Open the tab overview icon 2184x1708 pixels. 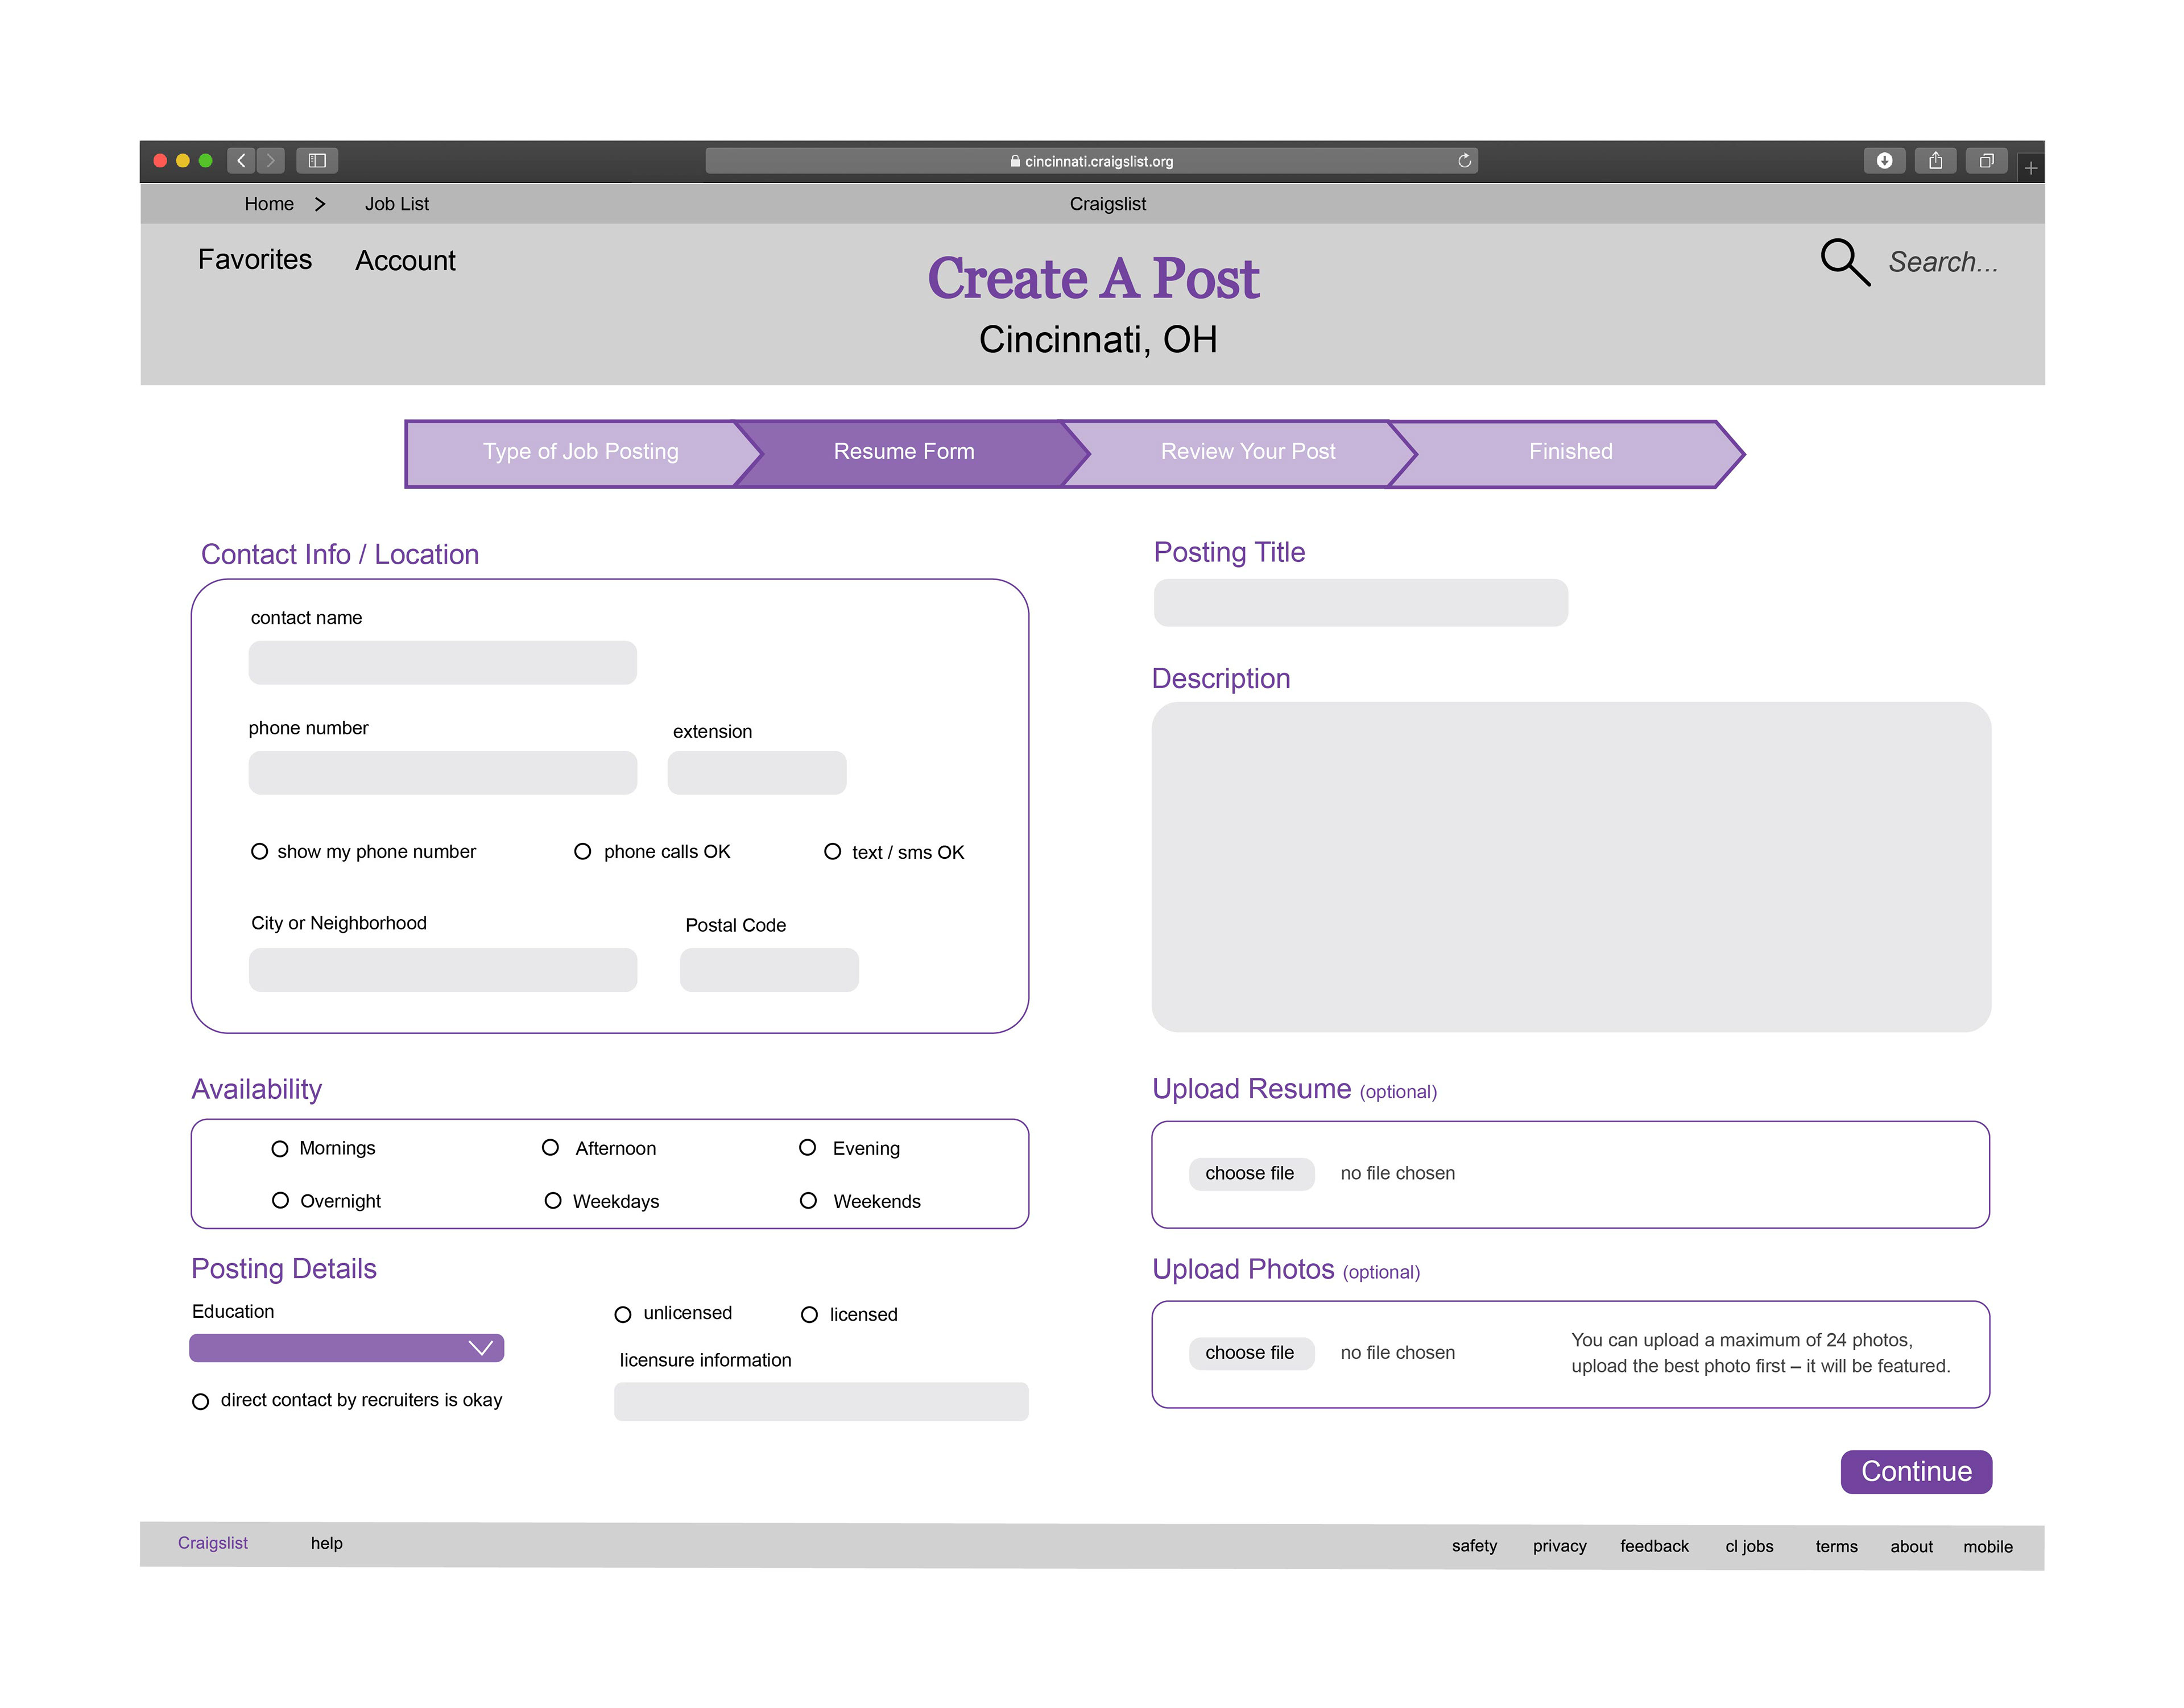point(1986,160)
